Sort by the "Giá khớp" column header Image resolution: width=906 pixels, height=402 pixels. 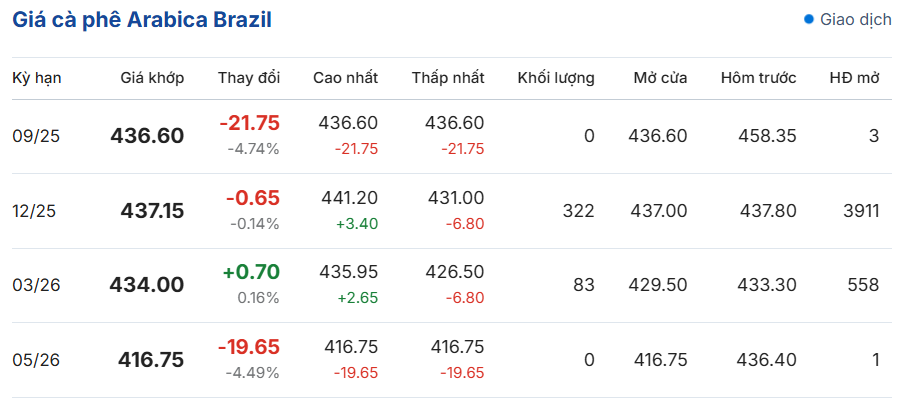pyautogui.click(x=152, y=78)
